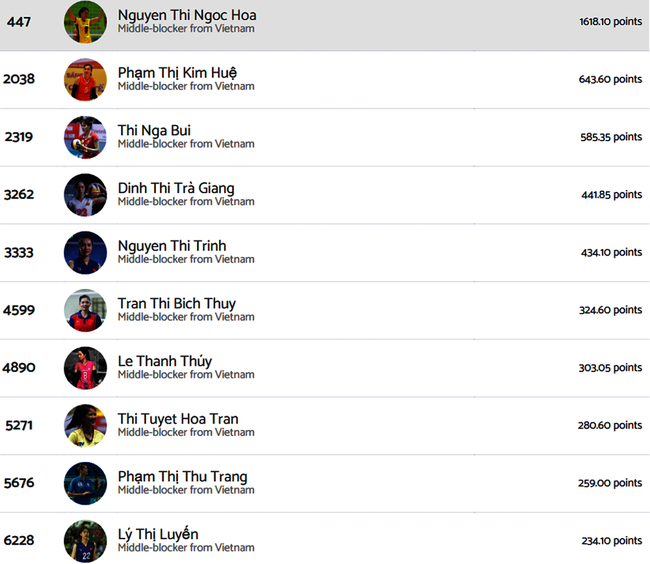Open Tran Thi Bich Thuy's profile picture

(x=85, y=310)
